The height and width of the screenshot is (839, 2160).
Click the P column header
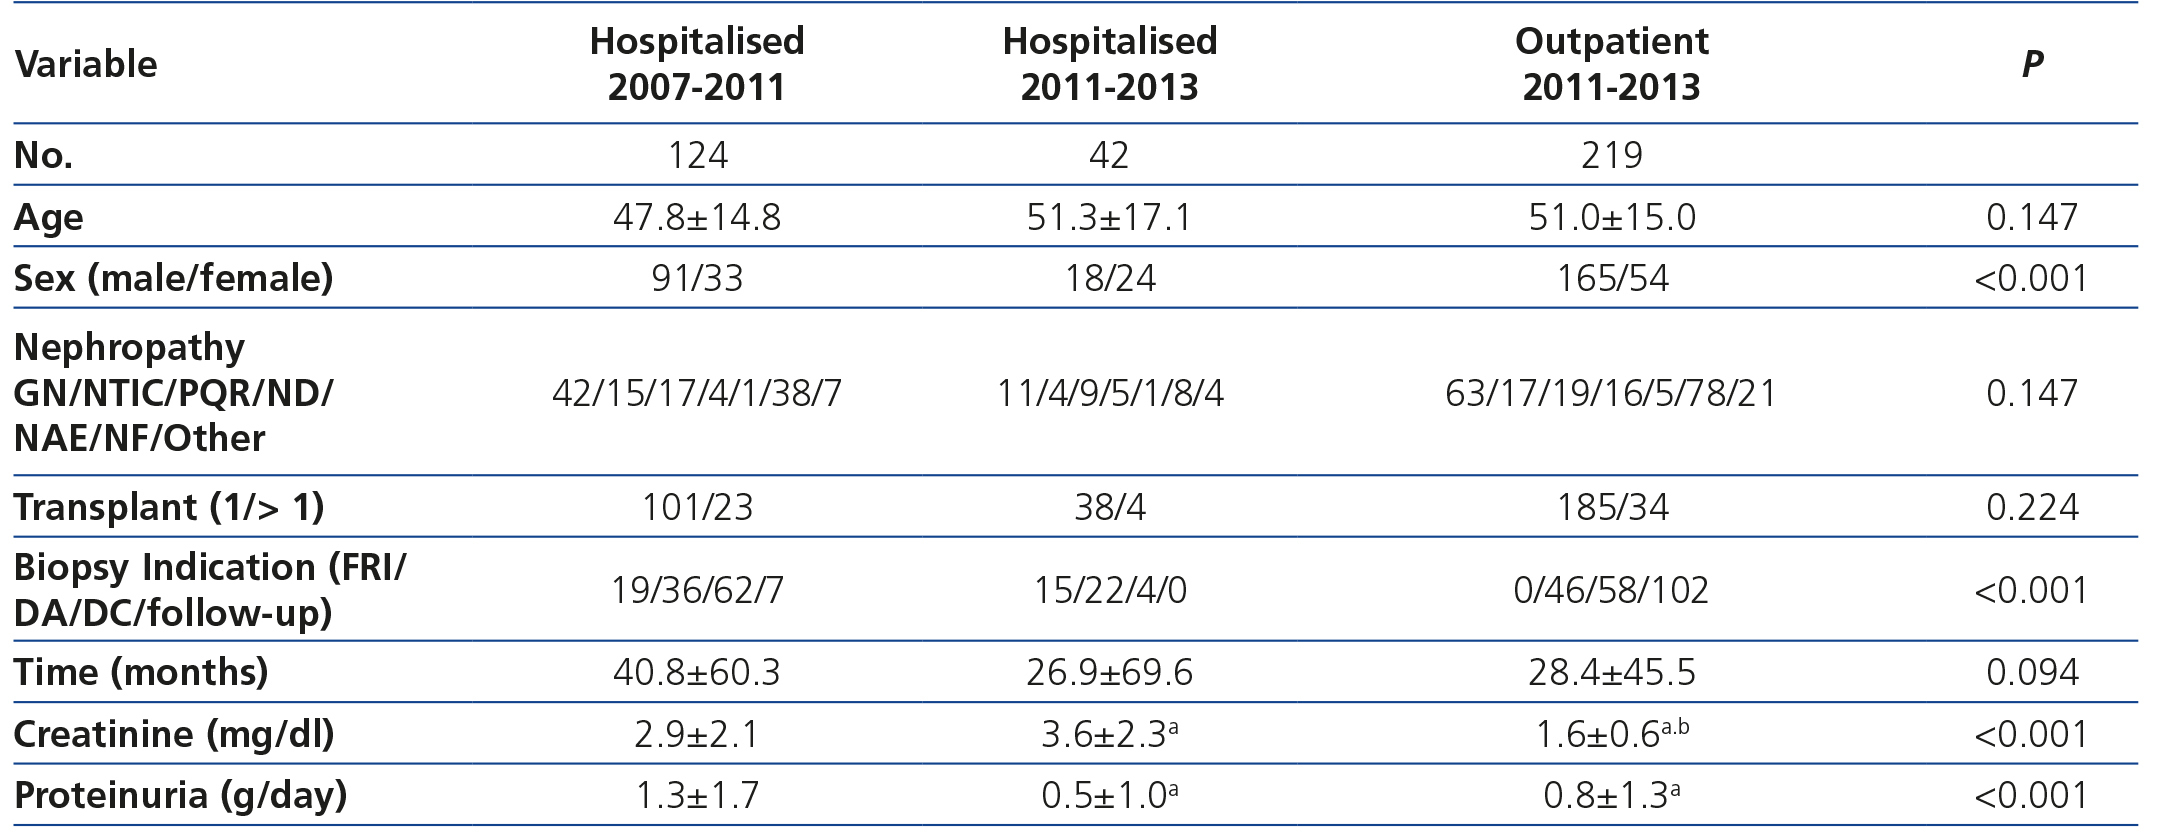click(x=2032, y=64)
